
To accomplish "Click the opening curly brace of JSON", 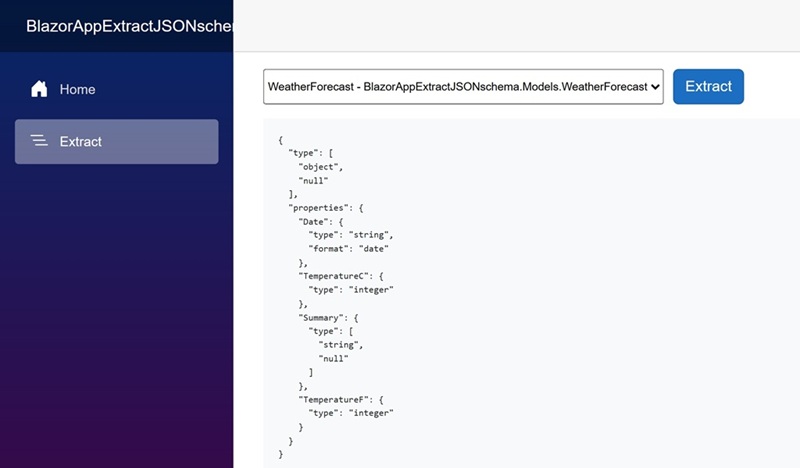I will click(281, 139).
